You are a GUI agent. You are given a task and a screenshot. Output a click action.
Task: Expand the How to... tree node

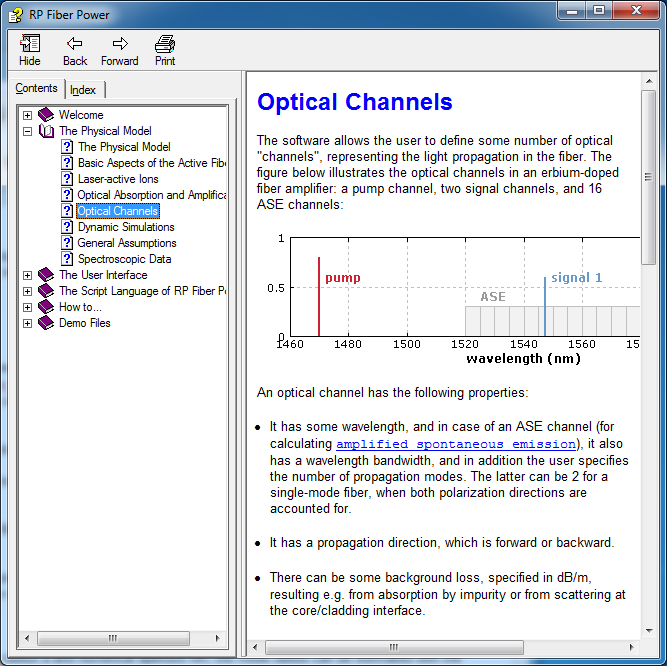click(x=27, y=307)
